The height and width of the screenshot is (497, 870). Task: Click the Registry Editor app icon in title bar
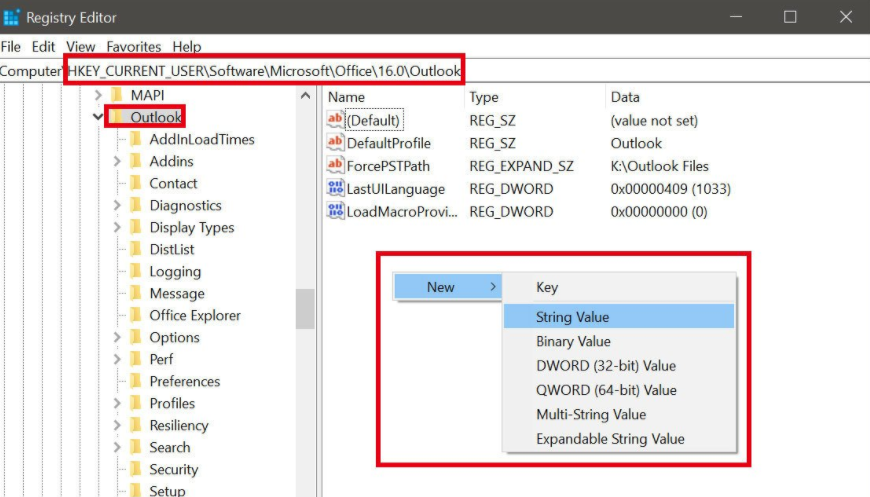pos(12,17)
